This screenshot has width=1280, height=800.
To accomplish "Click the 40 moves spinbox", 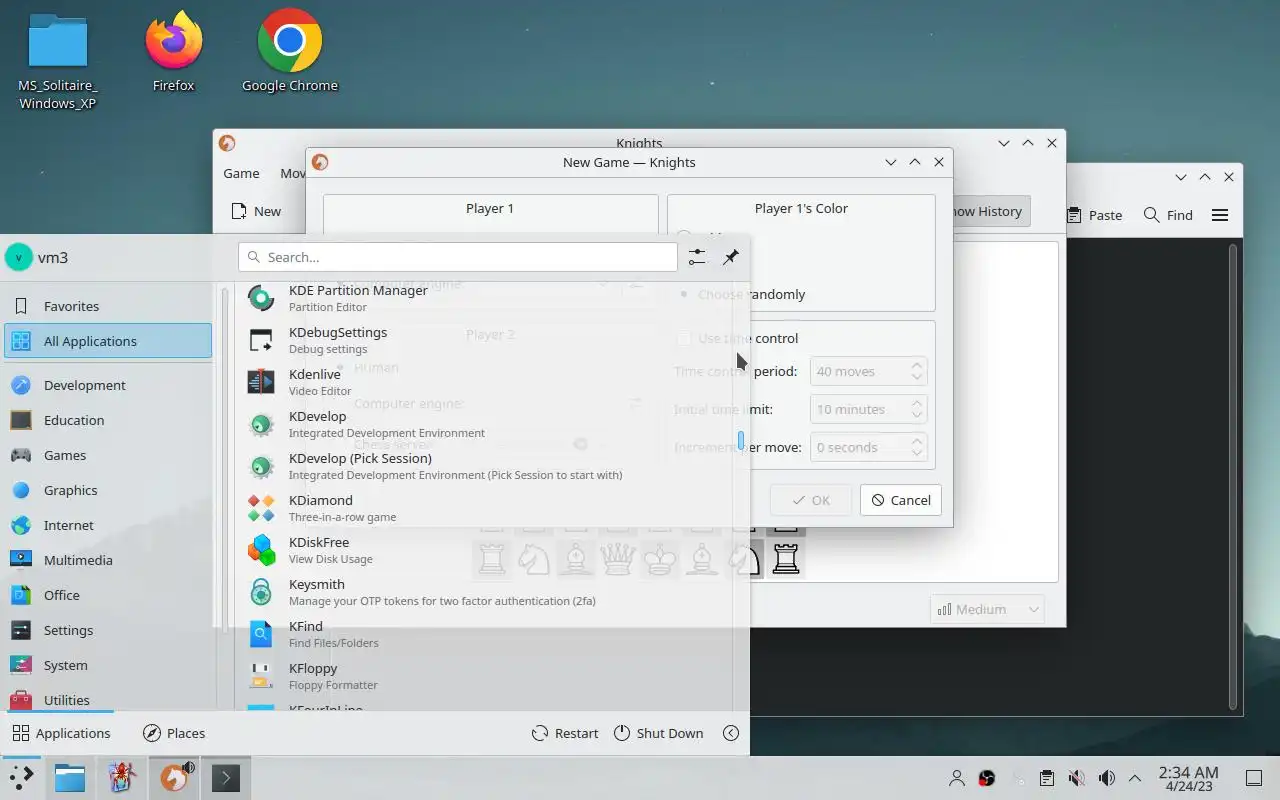I will pos(868,371).
